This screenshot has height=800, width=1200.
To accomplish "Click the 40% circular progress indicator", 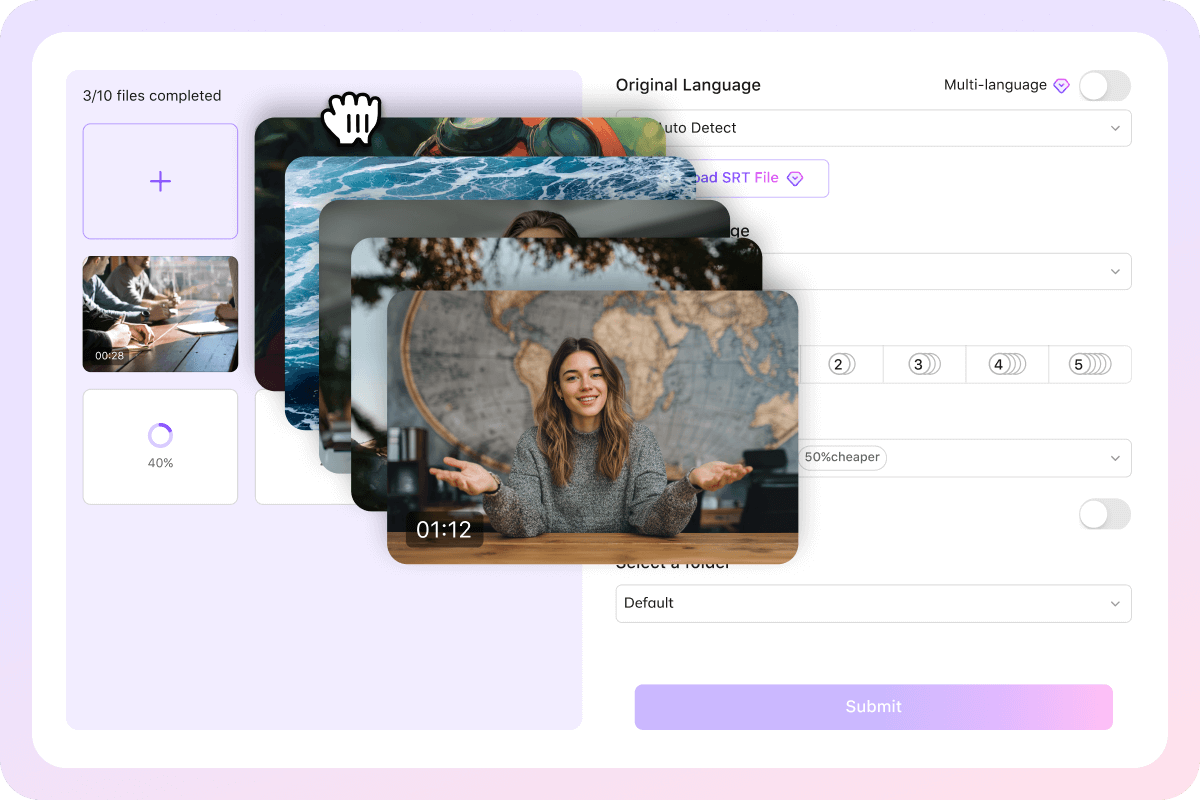I will click(x=160, y=434).
